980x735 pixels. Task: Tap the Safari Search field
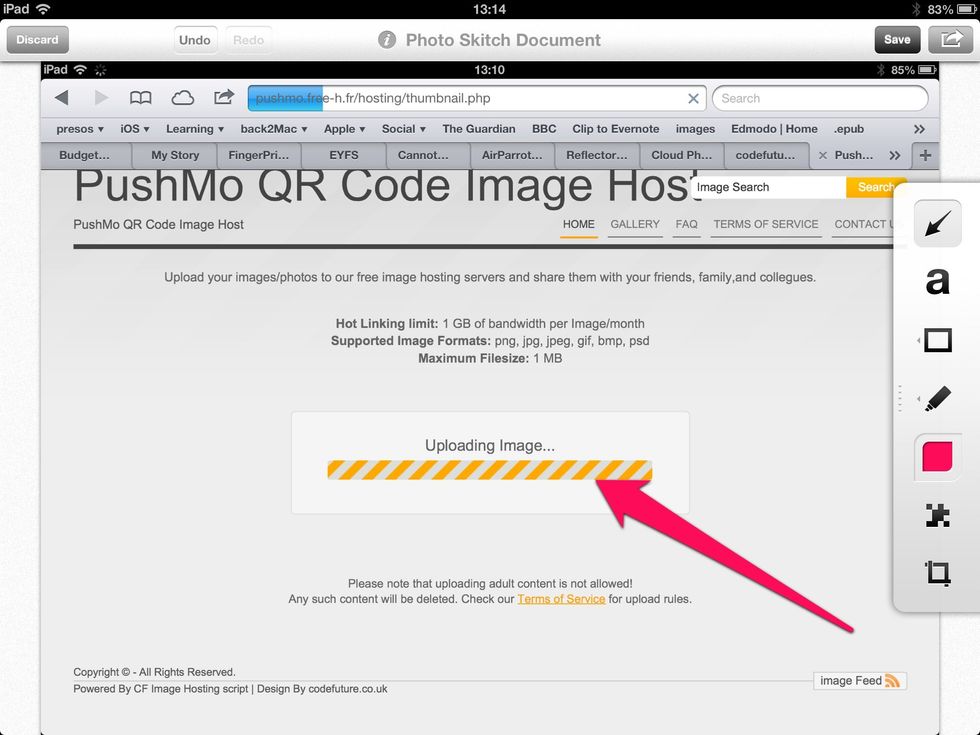pos(820,98)
